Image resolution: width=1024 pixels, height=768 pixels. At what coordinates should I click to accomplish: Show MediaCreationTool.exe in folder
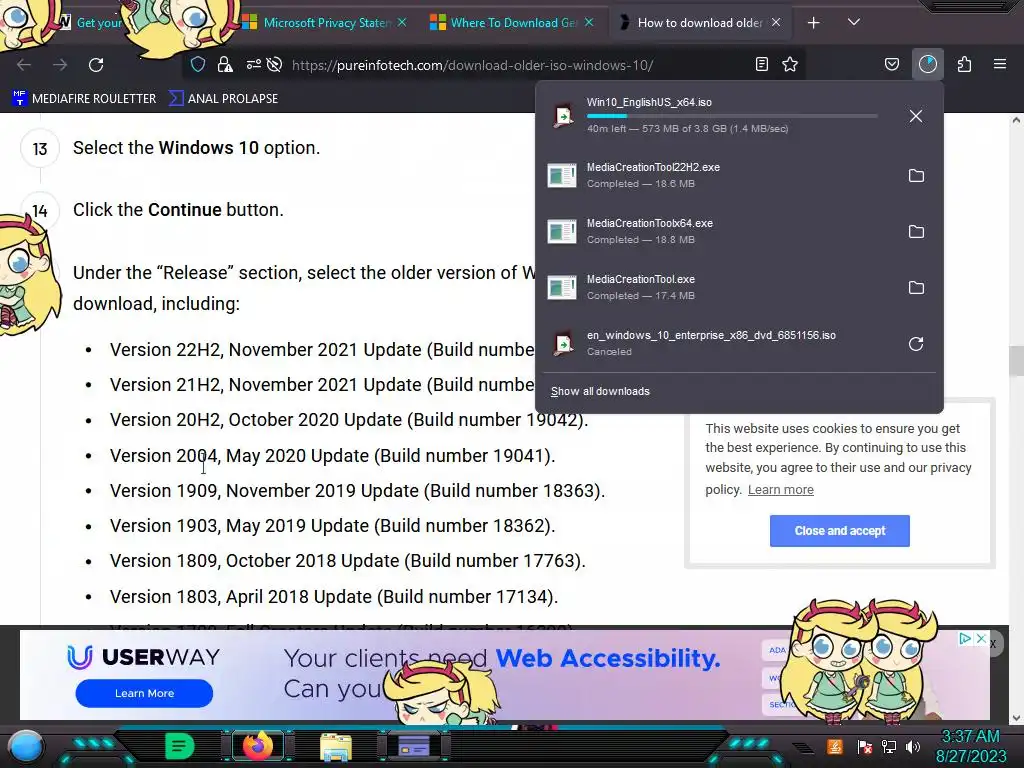pos(916,288)
